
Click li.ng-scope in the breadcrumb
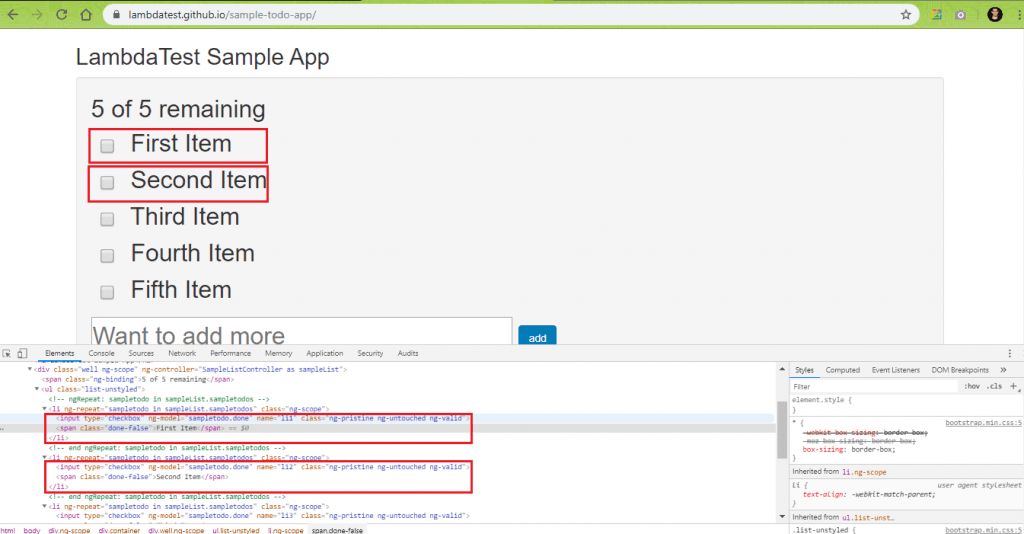(x=285, y=530)
